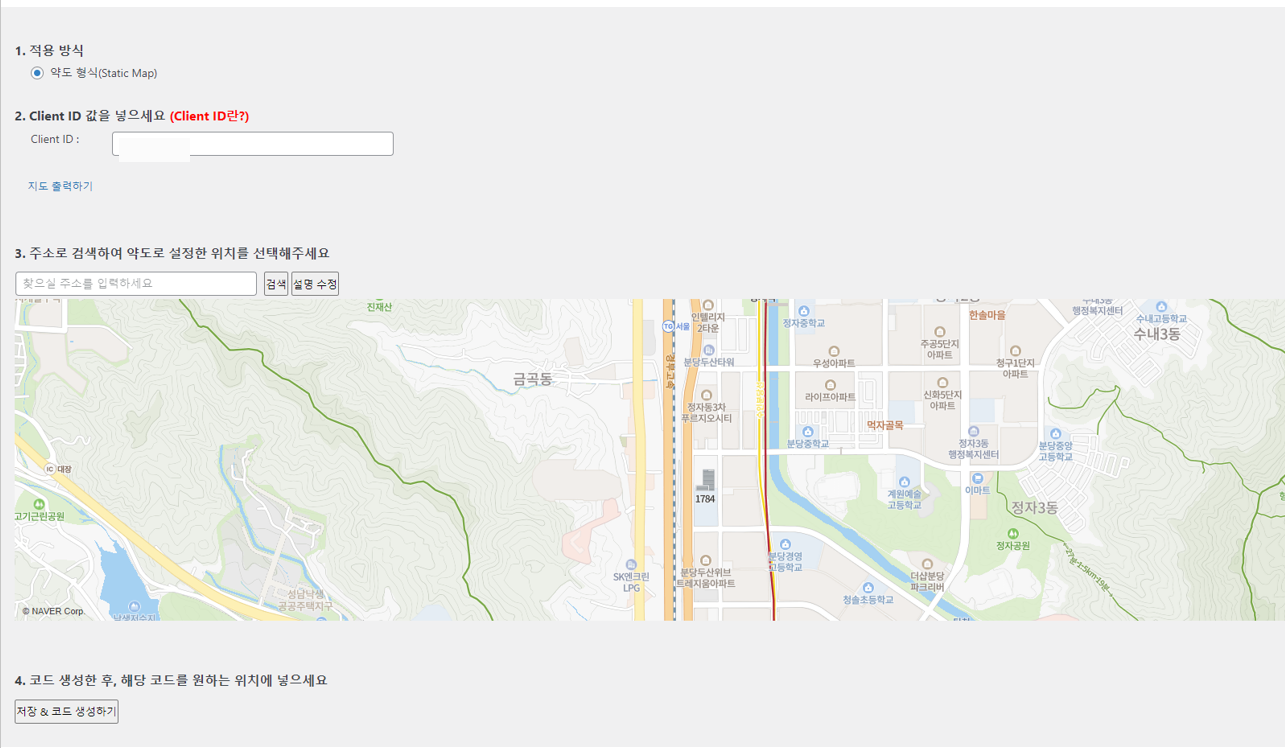Image resolution: width=1285 pixels, height=748 pixels.
Task: Click the 먹자골목 label on the map
Action: pos(885,426)
